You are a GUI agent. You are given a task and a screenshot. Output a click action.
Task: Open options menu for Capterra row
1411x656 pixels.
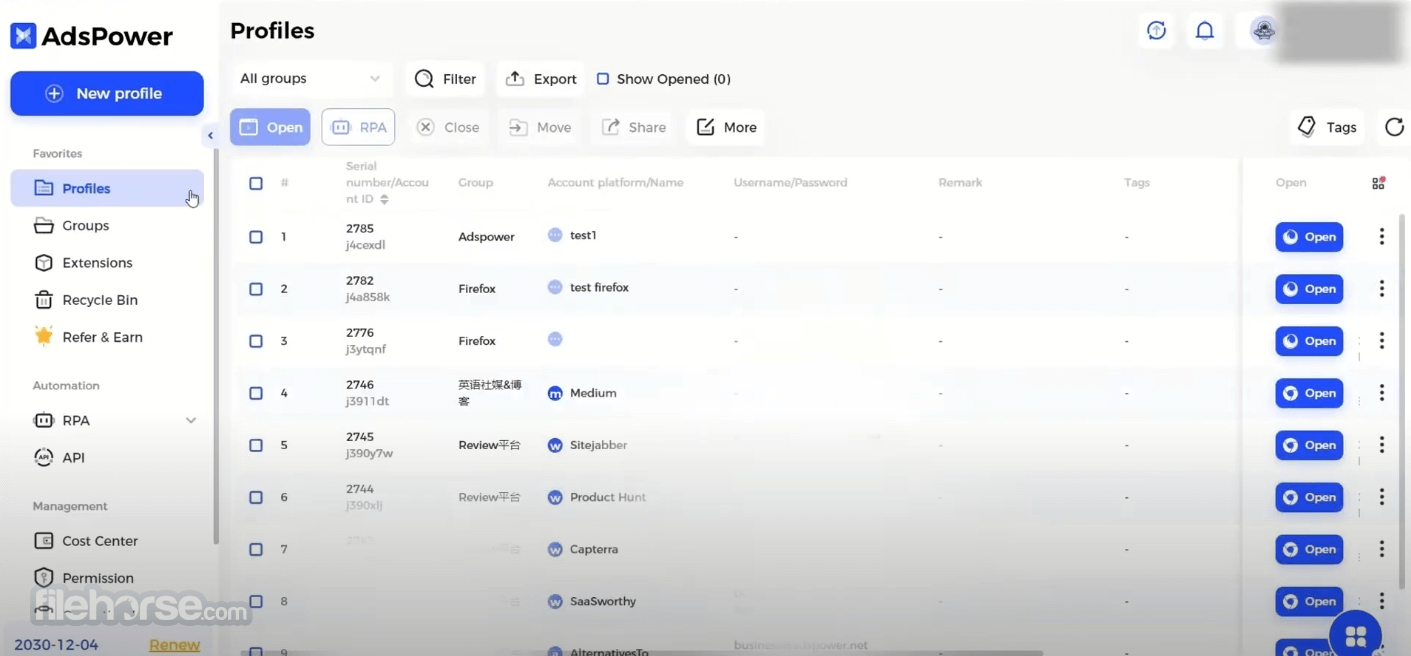(x=1382, y=549)
